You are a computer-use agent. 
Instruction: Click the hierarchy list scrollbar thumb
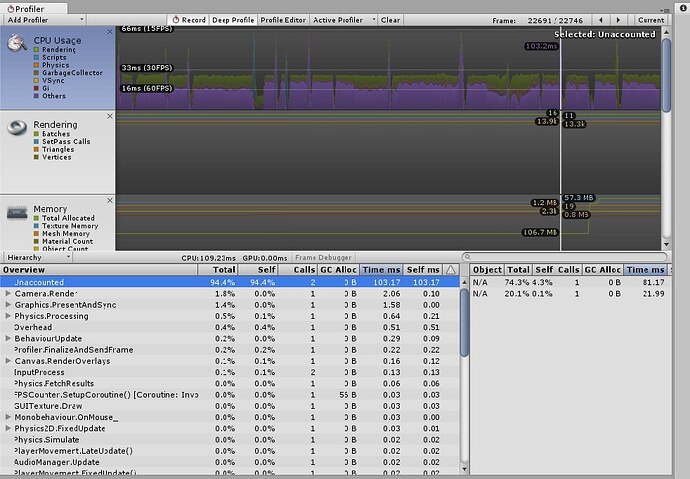pyautogui.click(x=464, y=323)
